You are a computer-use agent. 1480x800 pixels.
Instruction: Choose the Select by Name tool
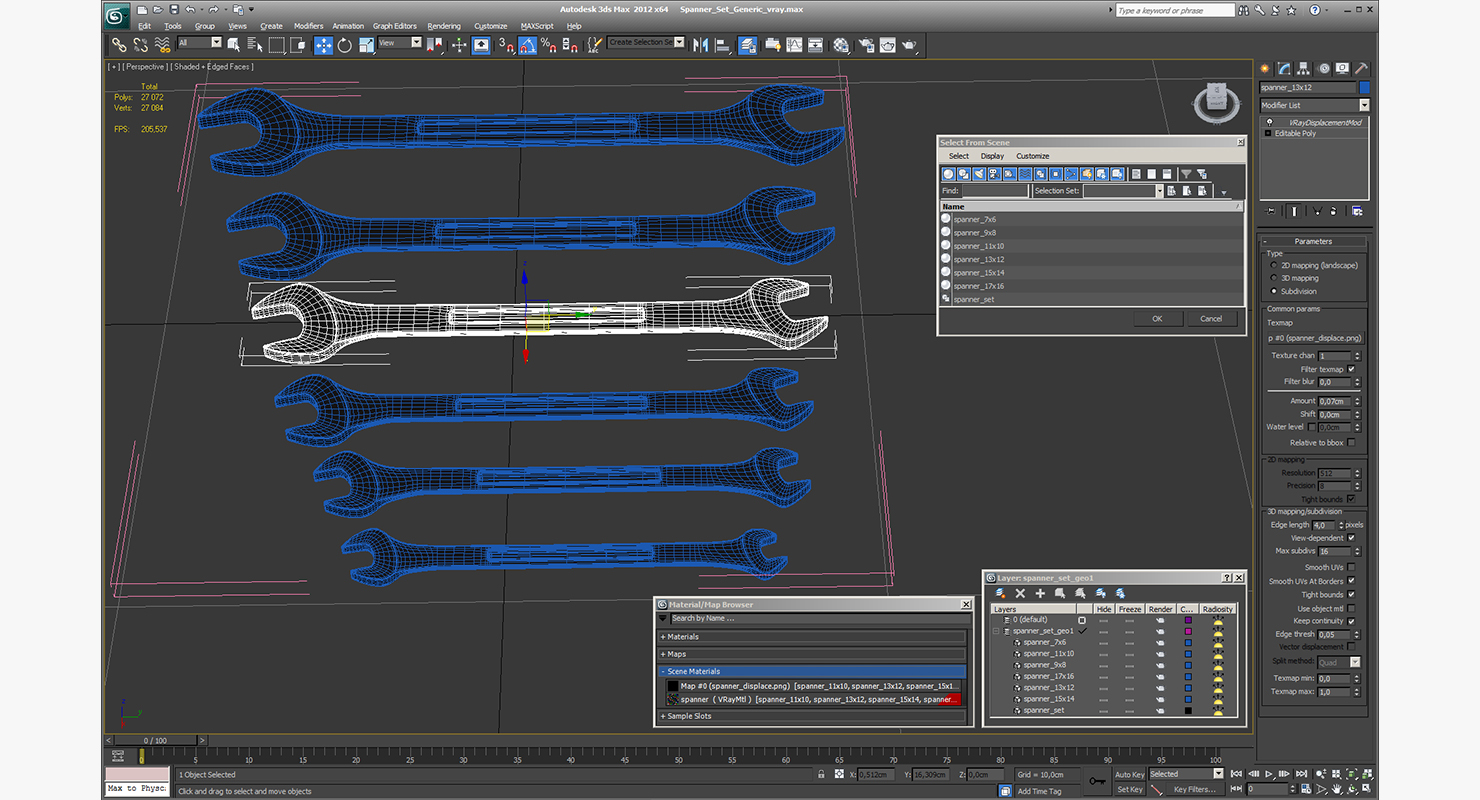[x=255, y=45]
